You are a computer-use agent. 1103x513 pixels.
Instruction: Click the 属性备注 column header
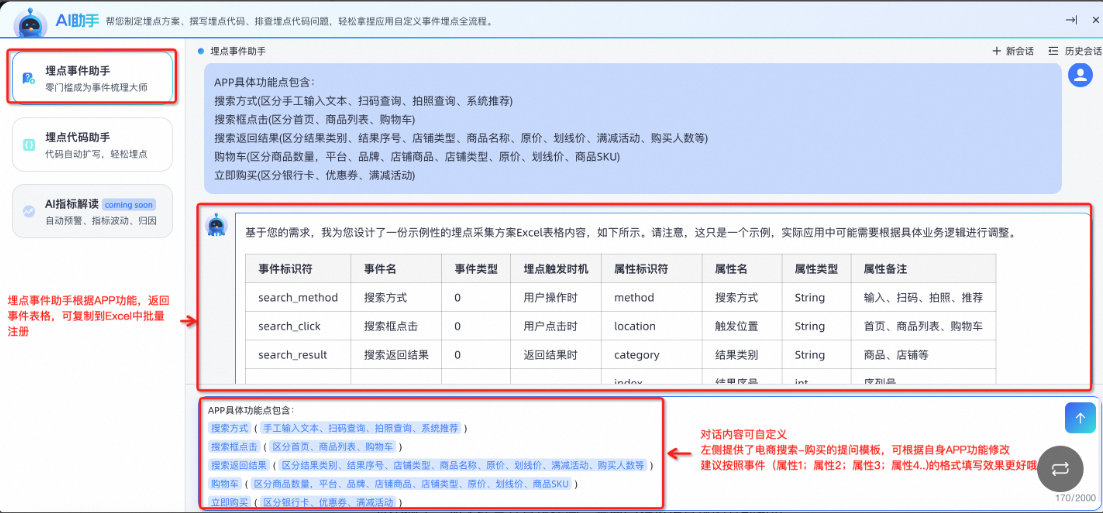pyautogui.click(x=924, y=269)
